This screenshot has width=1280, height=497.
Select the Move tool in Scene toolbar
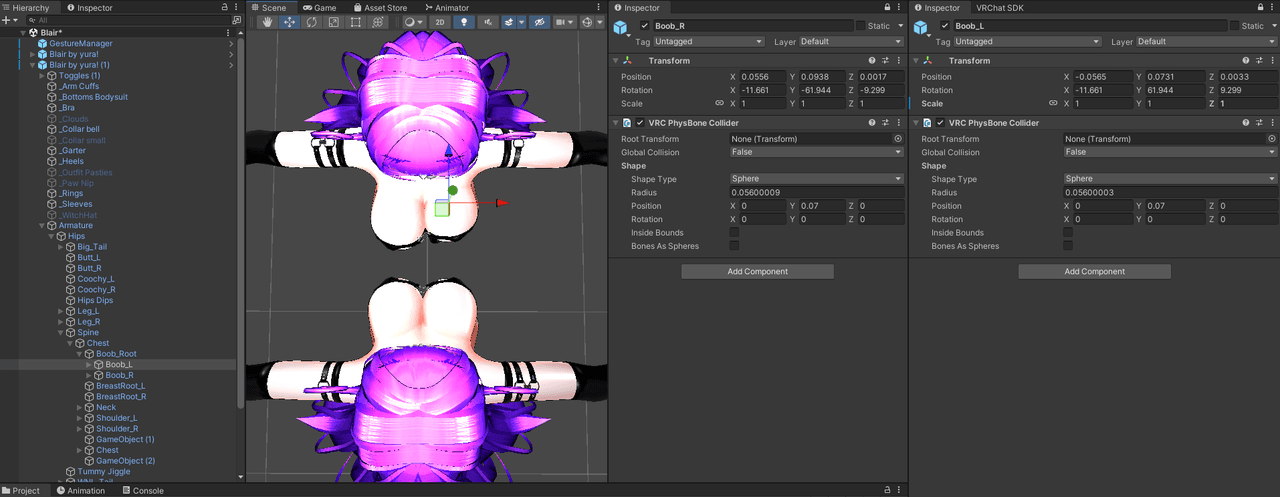pyautogui.click(x=289, y=22)
